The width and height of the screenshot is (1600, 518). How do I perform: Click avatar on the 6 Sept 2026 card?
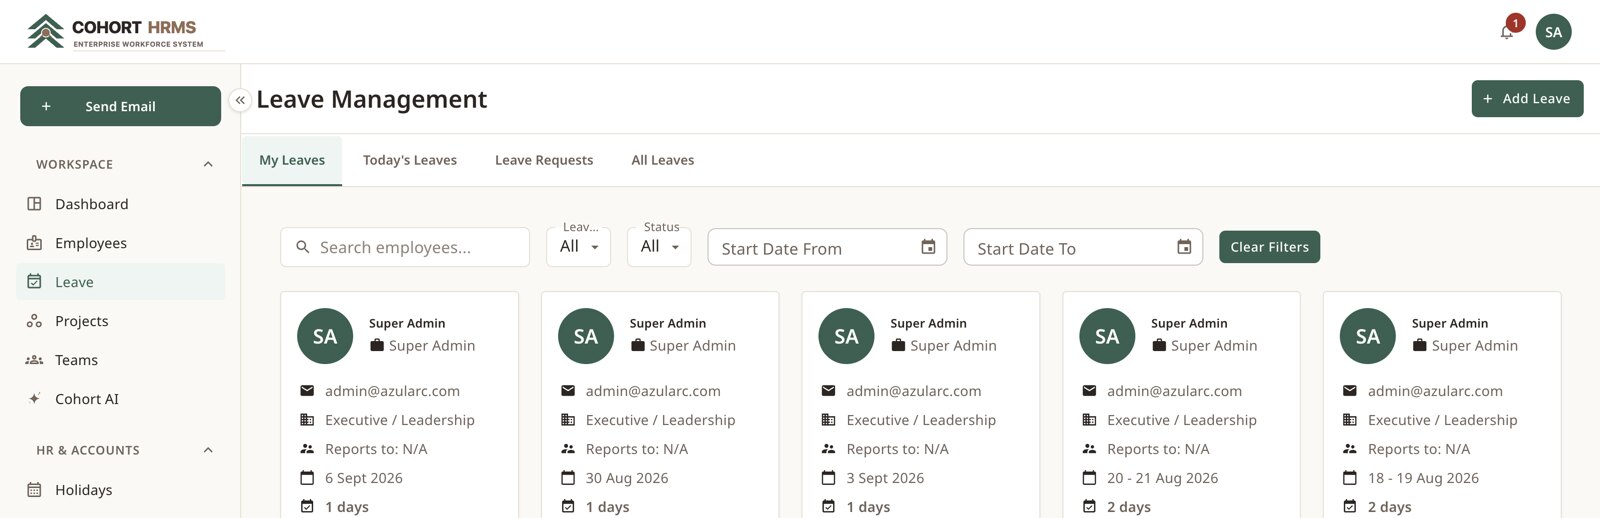(x=325, y=336)
